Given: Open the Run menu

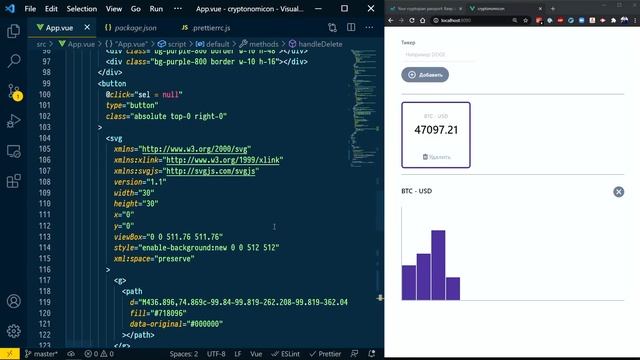Looking at the screenshot, I should [x=156, y=9].
